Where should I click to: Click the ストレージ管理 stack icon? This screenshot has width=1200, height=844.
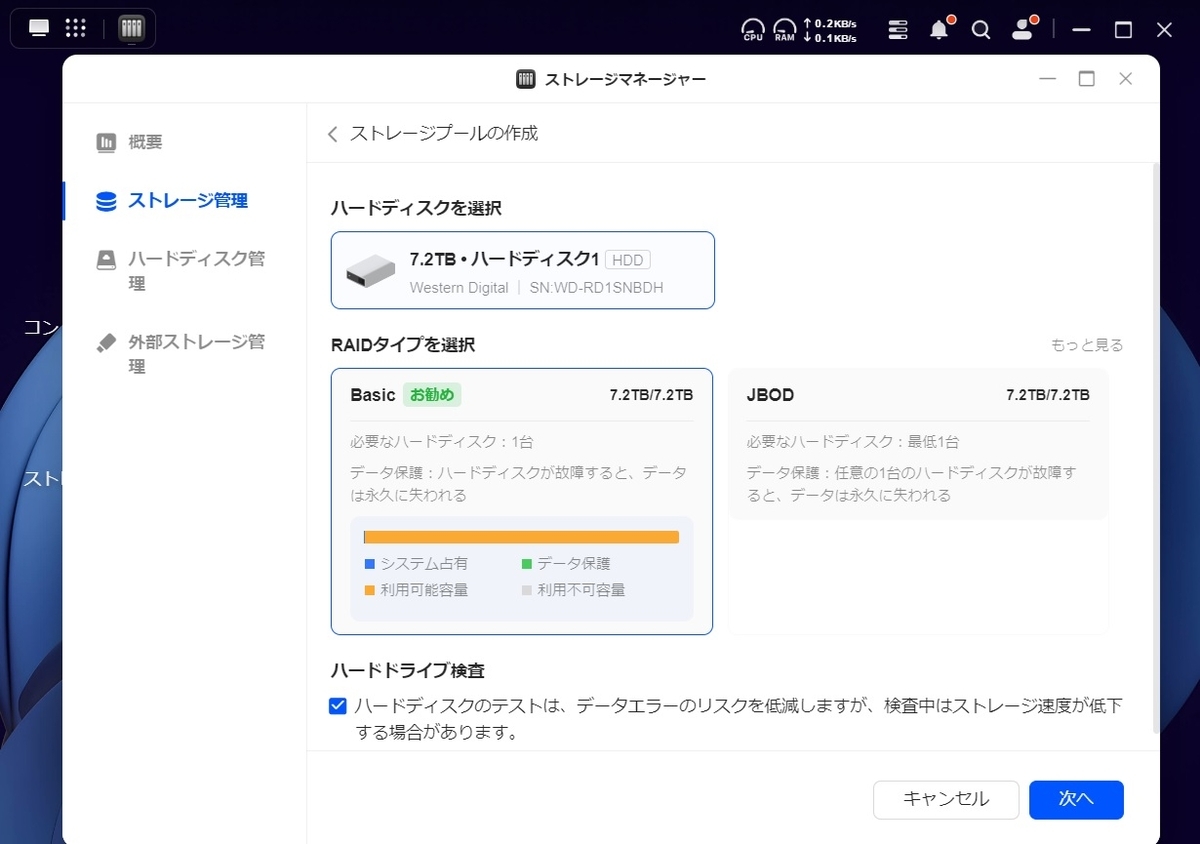tap(106, 201)
